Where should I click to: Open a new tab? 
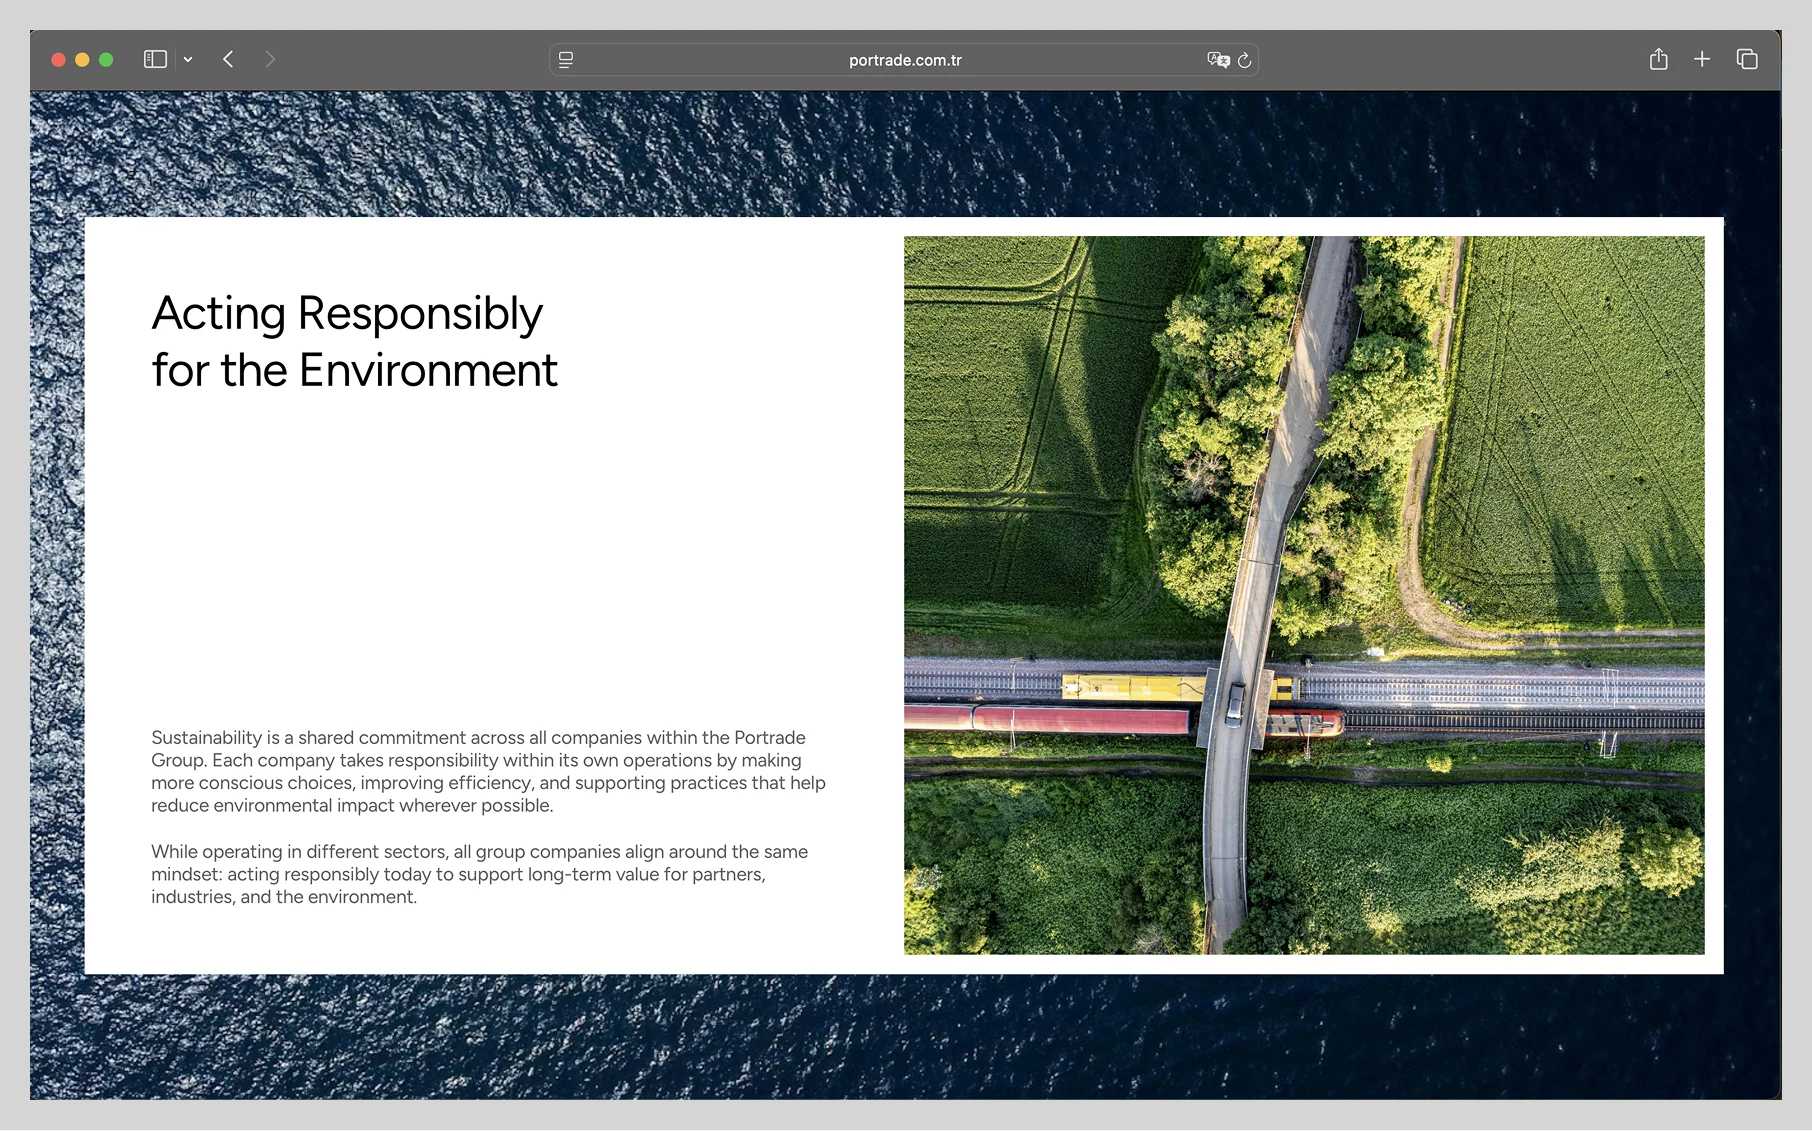click(1702, 59)
